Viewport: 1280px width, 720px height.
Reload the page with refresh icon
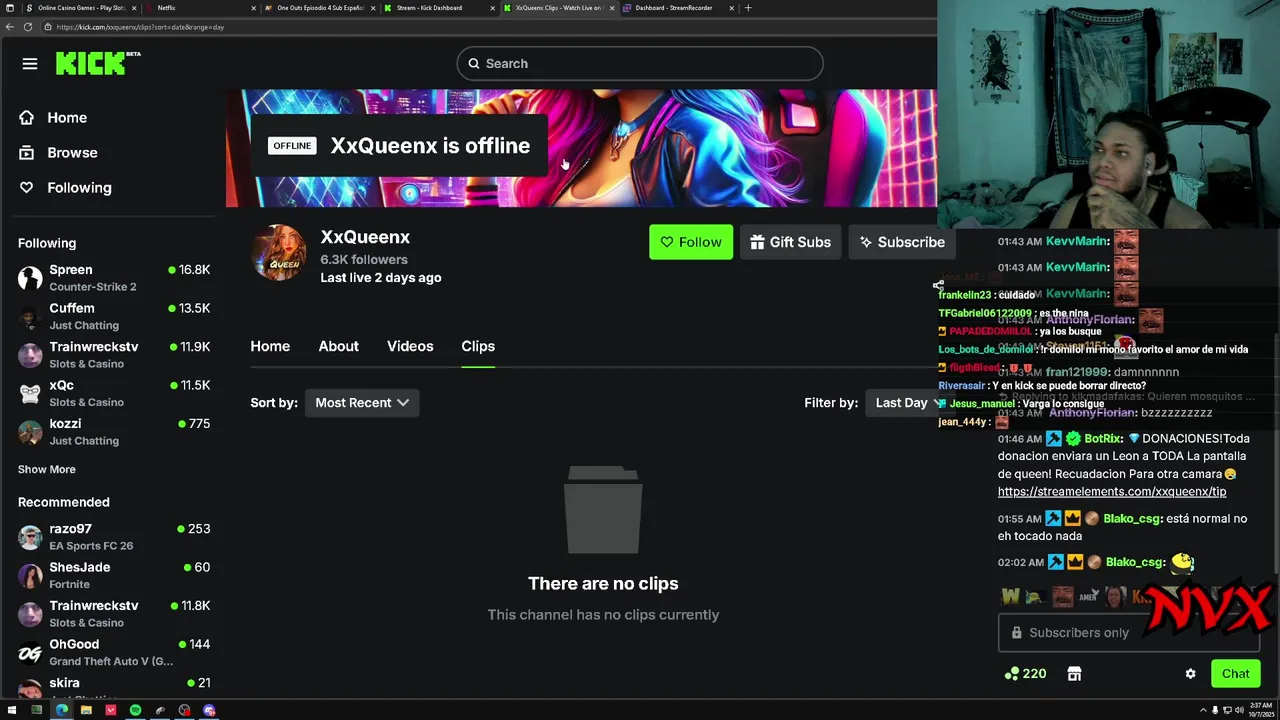tap(28, 27)
